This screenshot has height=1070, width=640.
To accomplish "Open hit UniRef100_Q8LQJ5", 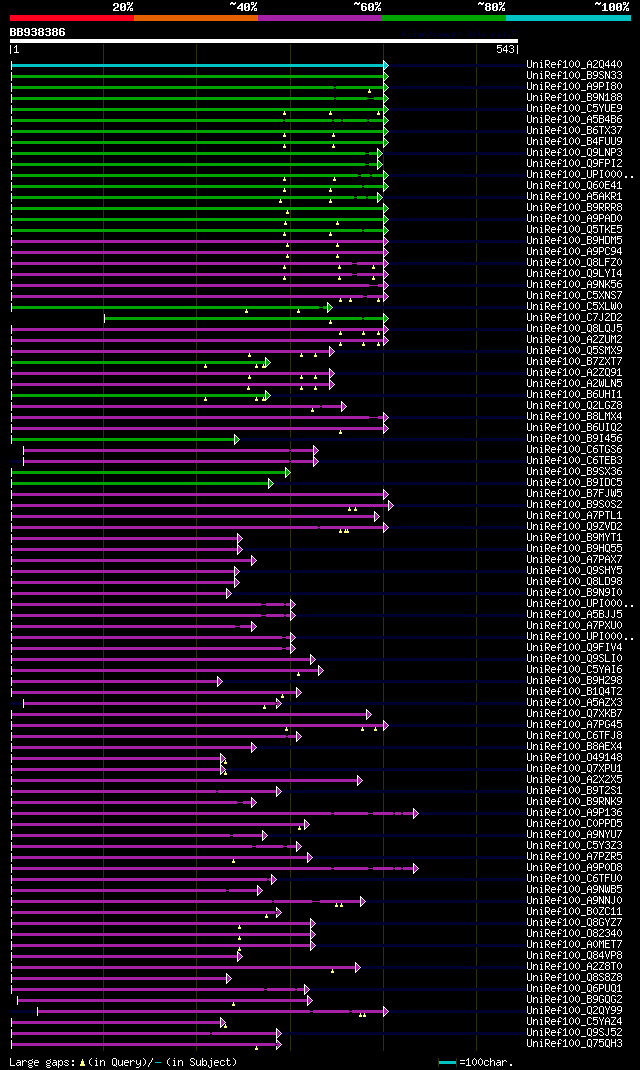I will pyautogui.click(x=574, y=329).
